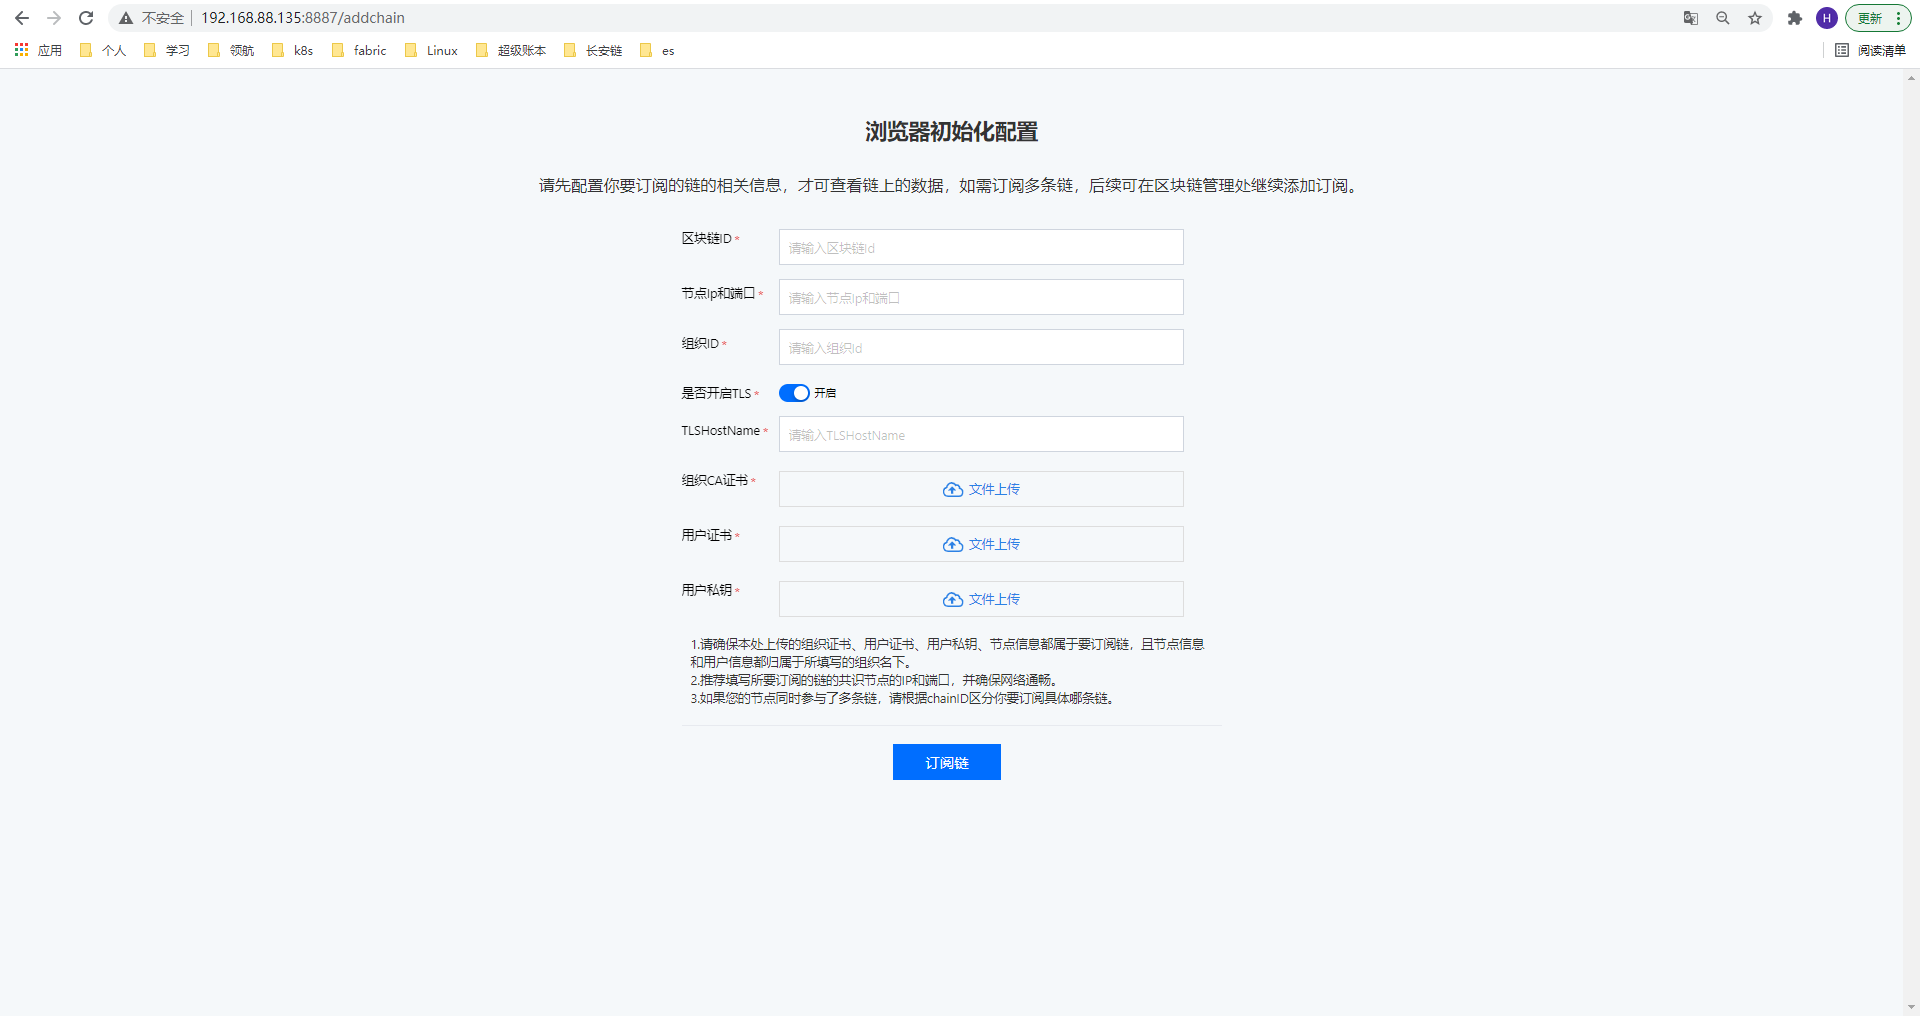The width and height of the screenshot is (1920, 1016).
Task: Upload file for 组织CA证书
Action: [x=981, y=489]
